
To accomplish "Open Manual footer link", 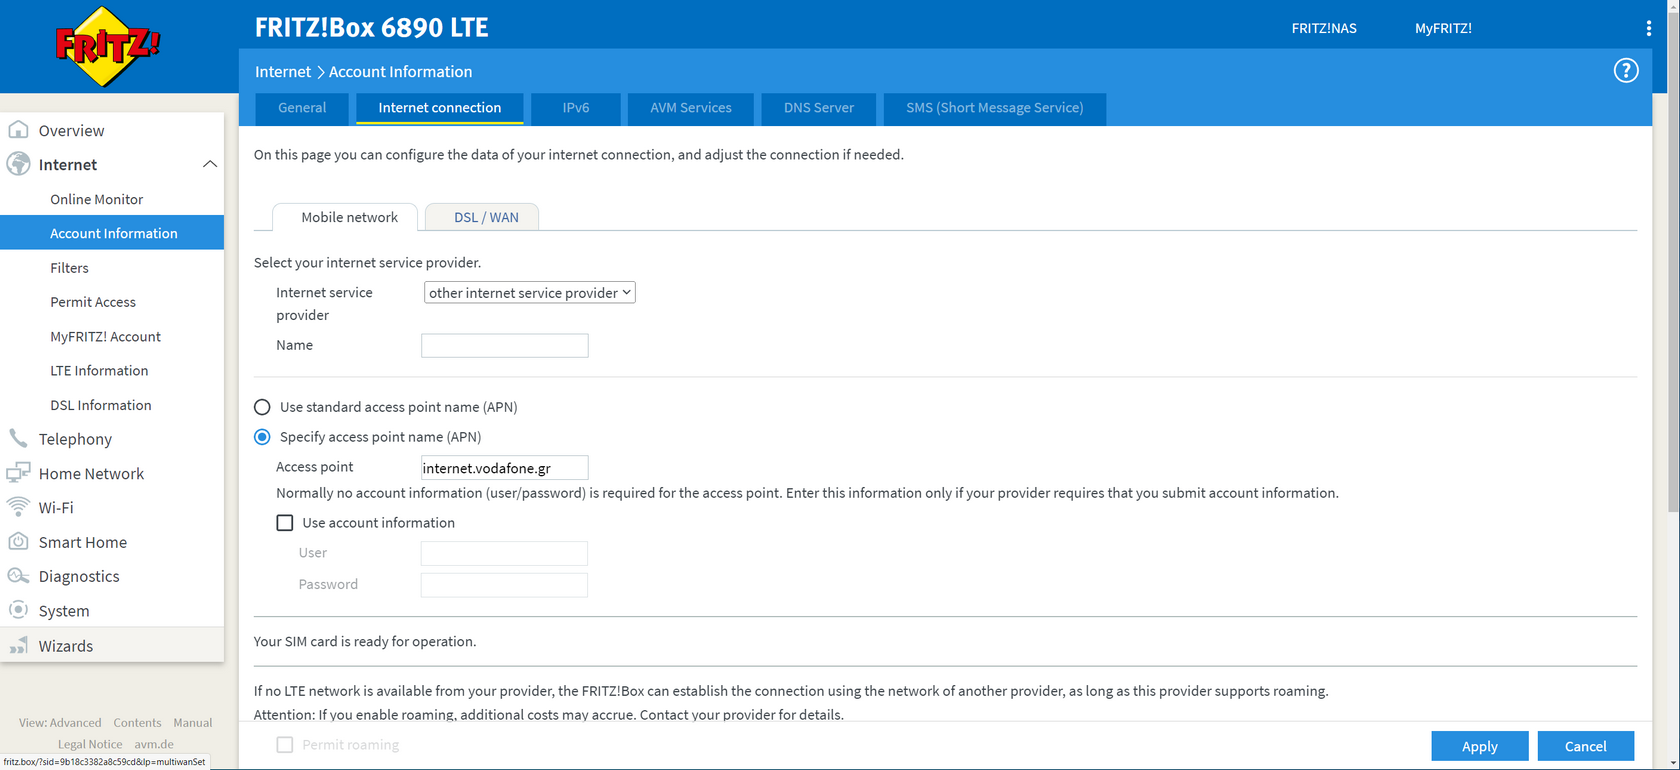I will coord(193,723).
